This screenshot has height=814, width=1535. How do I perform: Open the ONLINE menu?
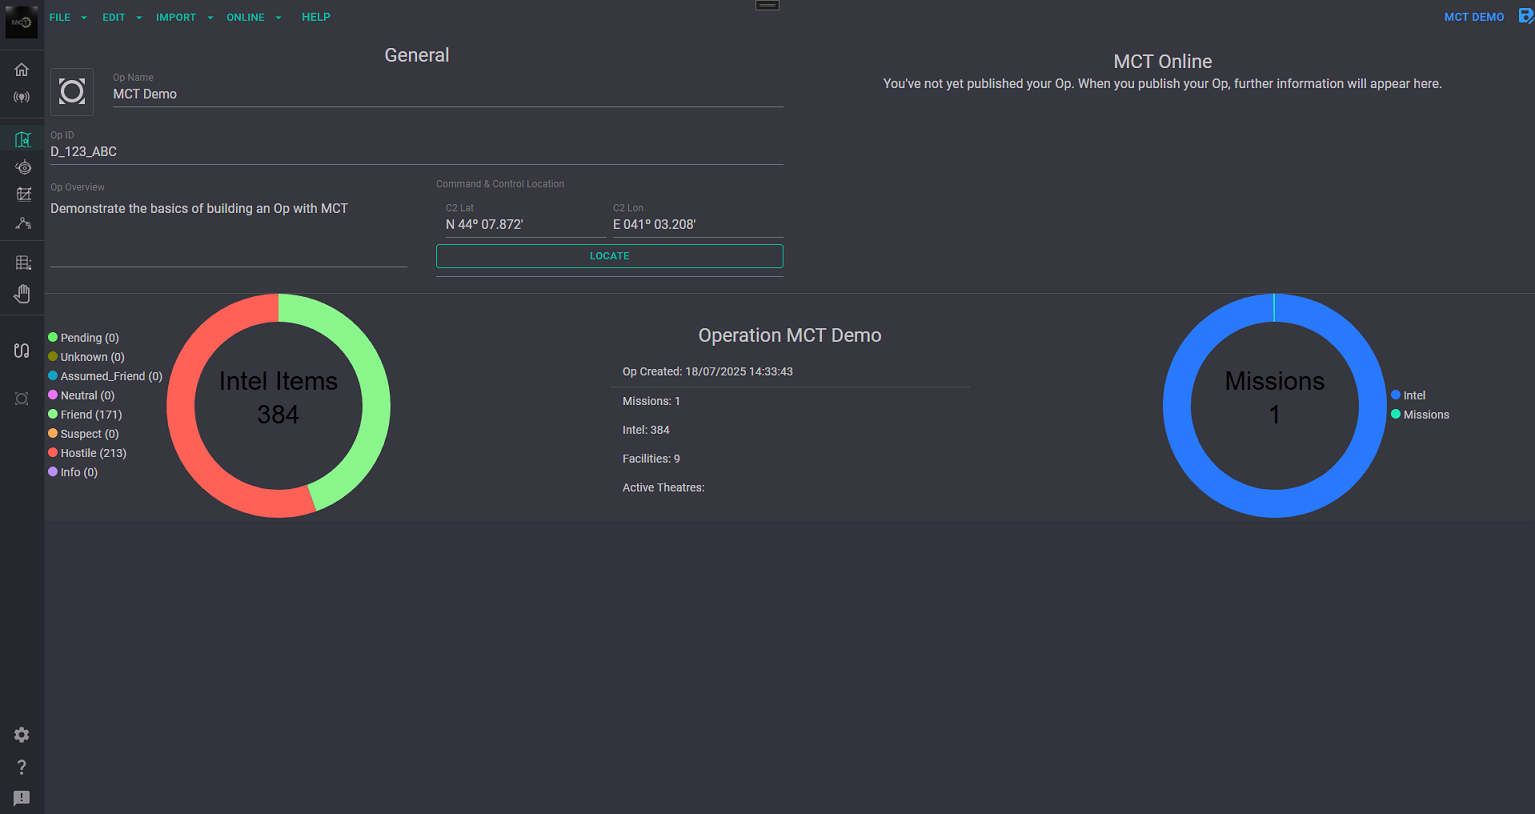pos(253,17)
